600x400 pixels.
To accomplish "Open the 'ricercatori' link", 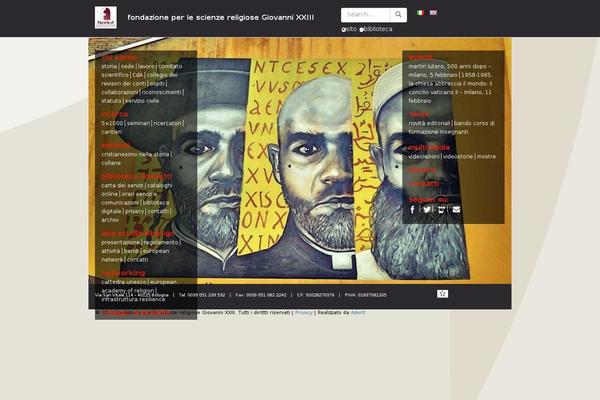I will [168, 123].
